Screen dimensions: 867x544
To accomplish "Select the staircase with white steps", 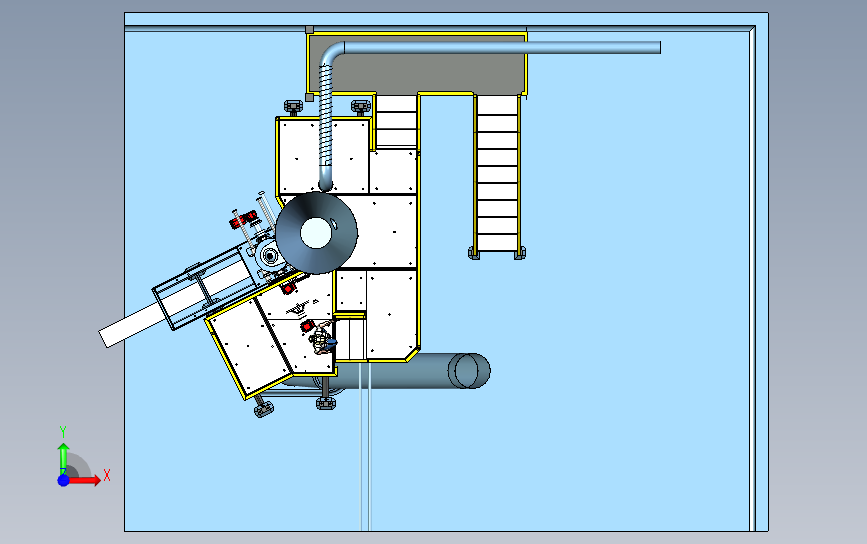I will pos(497,174).
